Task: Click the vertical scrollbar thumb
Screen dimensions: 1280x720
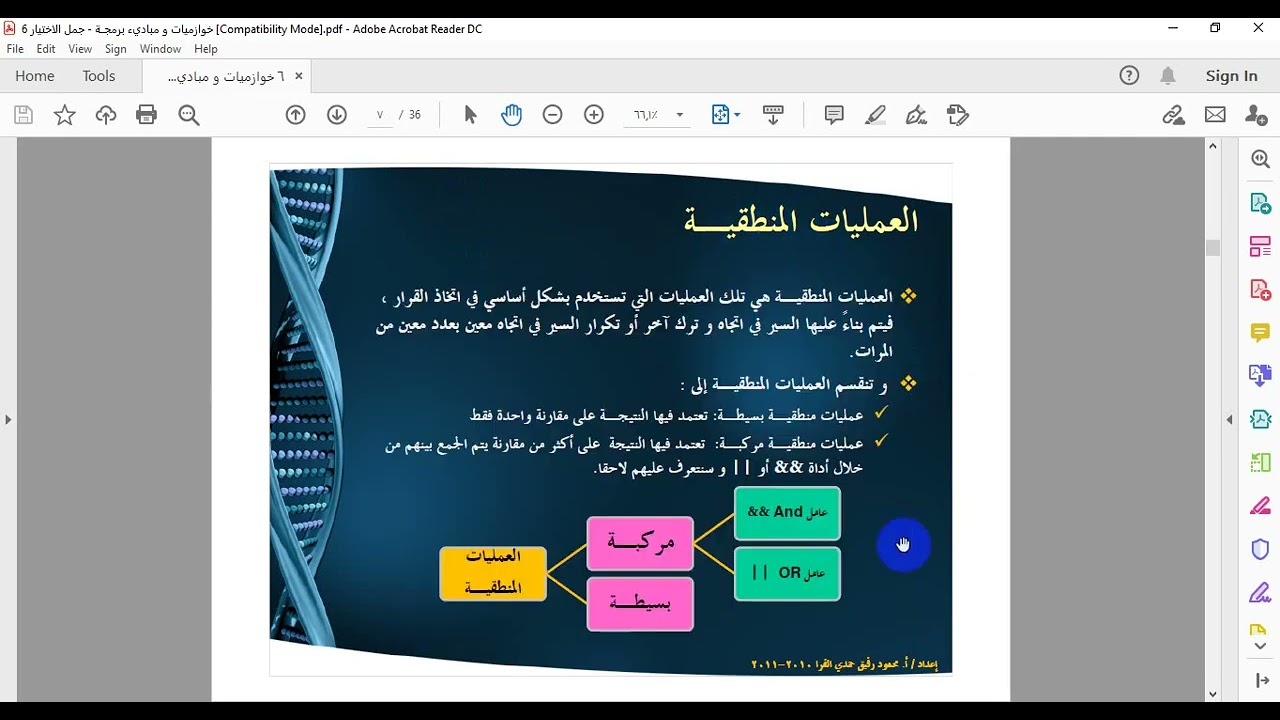Action: pos(1213,248)
